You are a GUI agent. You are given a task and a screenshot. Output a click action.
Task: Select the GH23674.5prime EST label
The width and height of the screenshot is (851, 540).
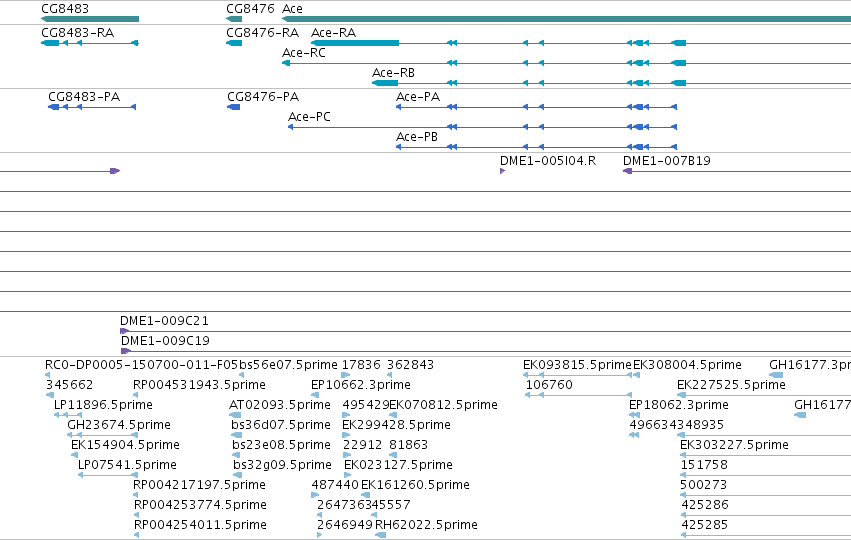click(119, 425)
